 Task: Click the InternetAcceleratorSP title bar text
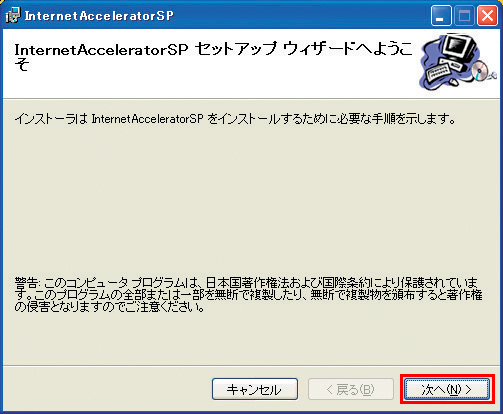99,16
